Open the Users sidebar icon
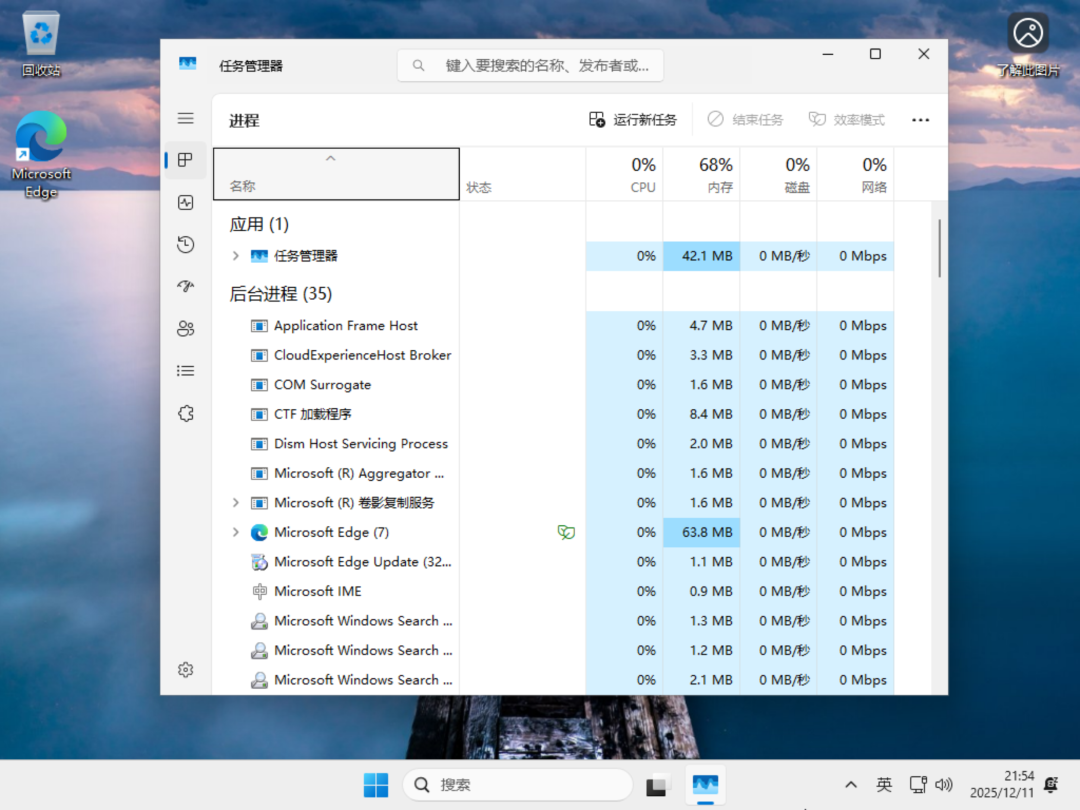Screen dimensions: 1080x810 coord(185,329)
